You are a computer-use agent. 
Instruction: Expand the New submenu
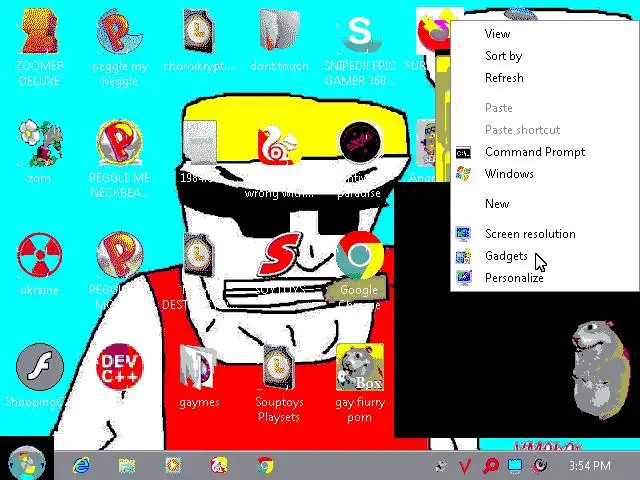click(544, 204)
